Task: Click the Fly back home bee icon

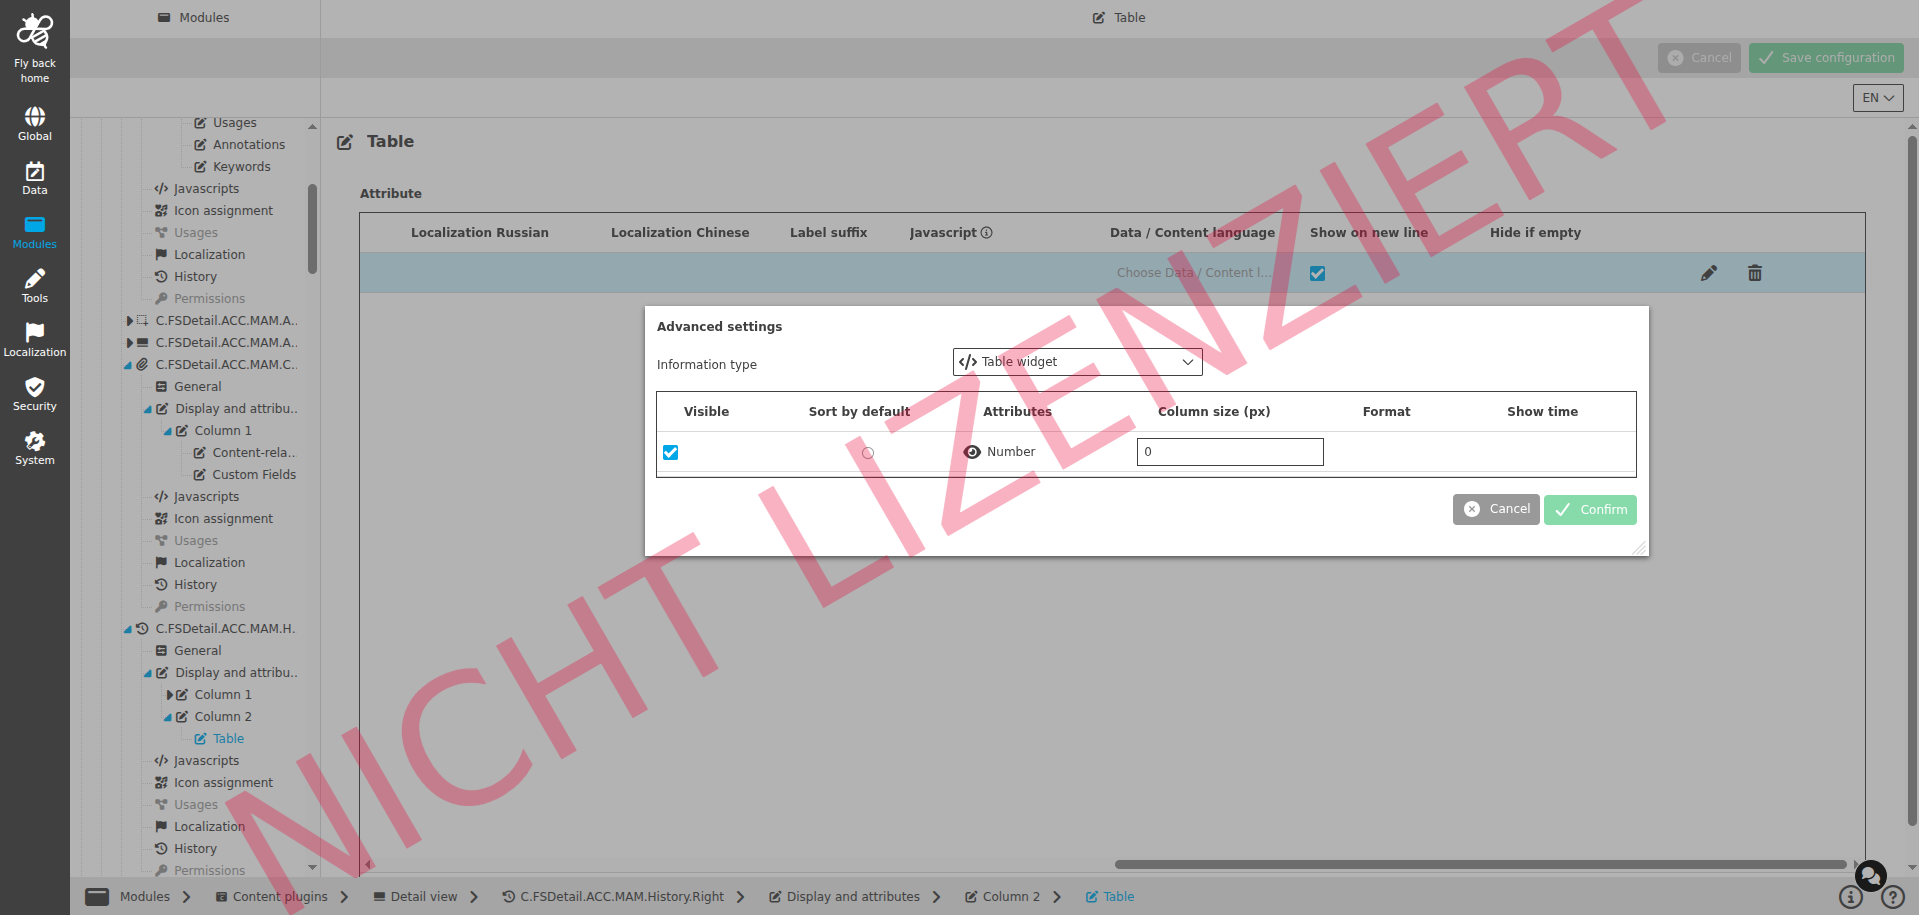Action: [34, 32]
